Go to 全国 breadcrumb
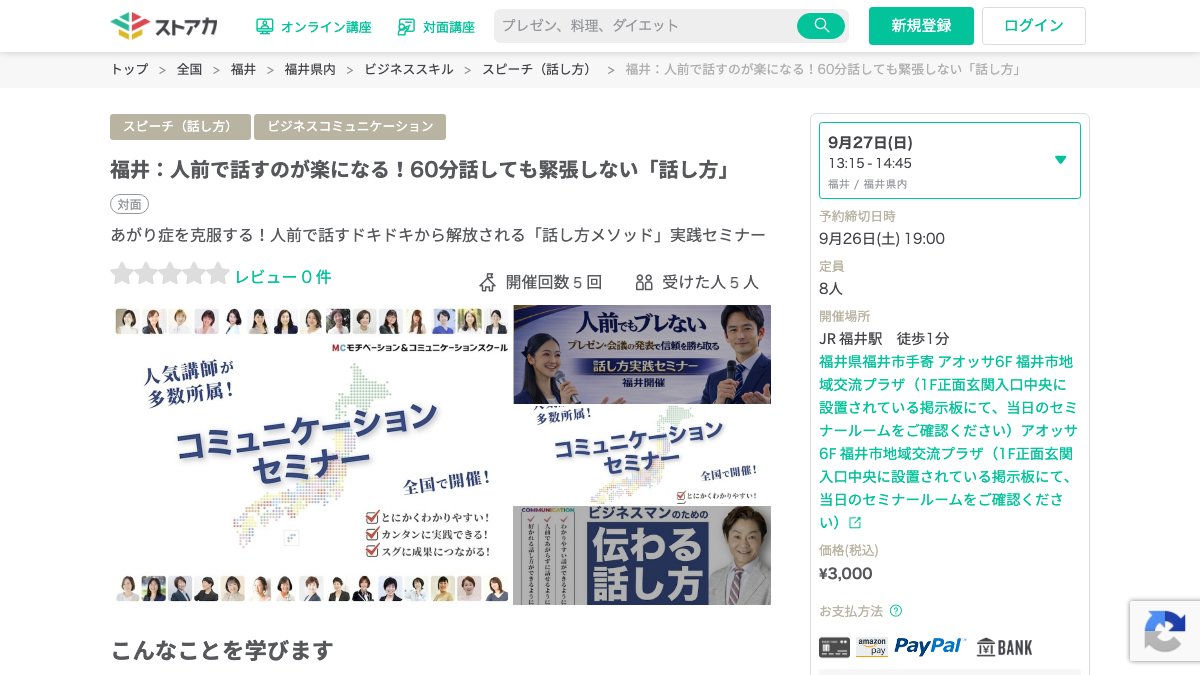Viewport: 1200px width, 675px height. pyautogui.click(x=189, y=69)
